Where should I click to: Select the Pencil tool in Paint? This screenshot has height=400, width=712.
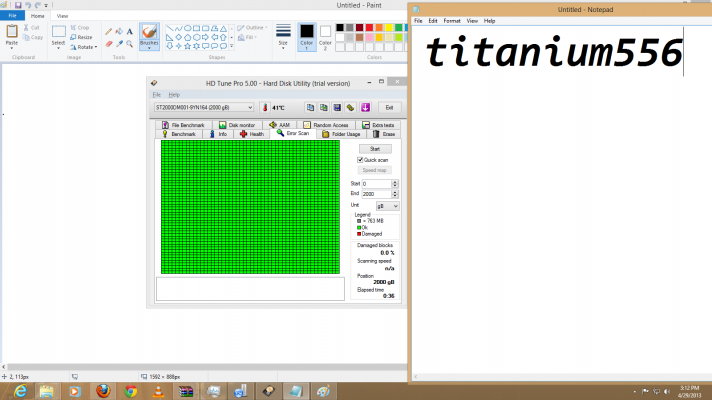[108, 31]
